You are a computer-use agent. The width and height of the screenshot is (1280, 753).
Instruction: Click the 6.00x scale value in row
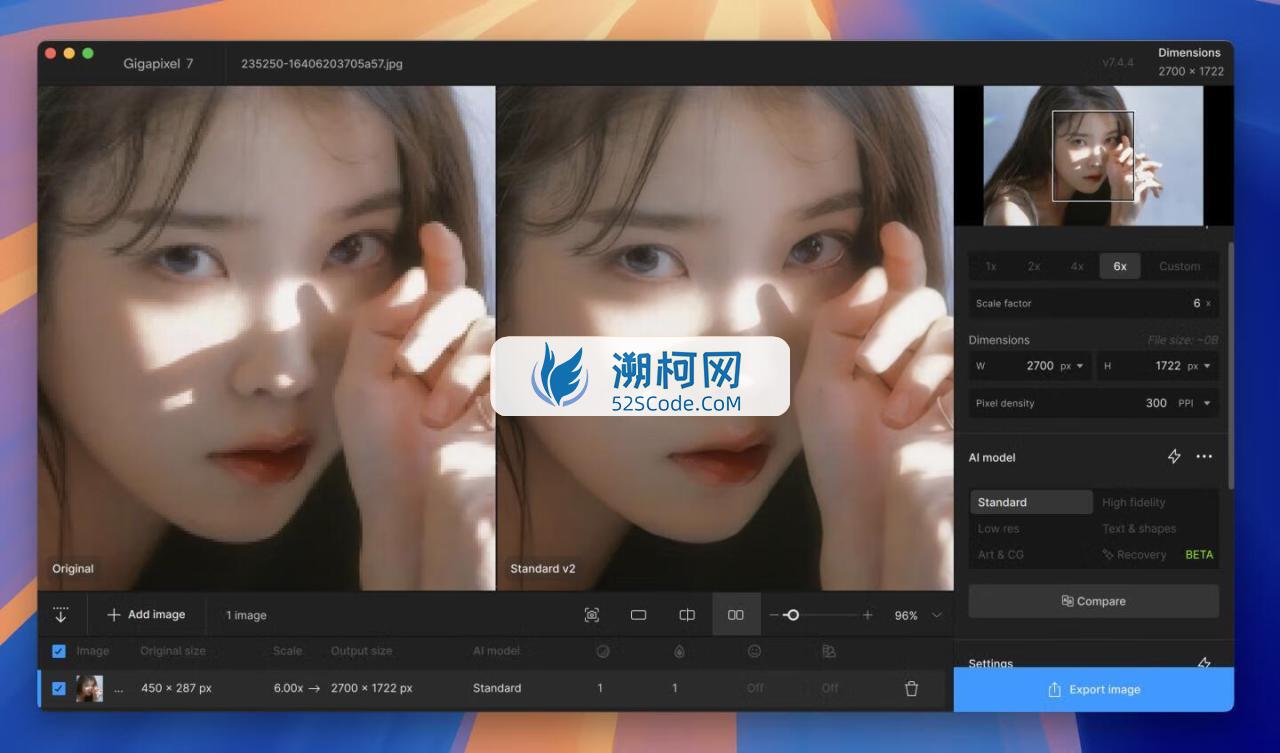[288, 688]
